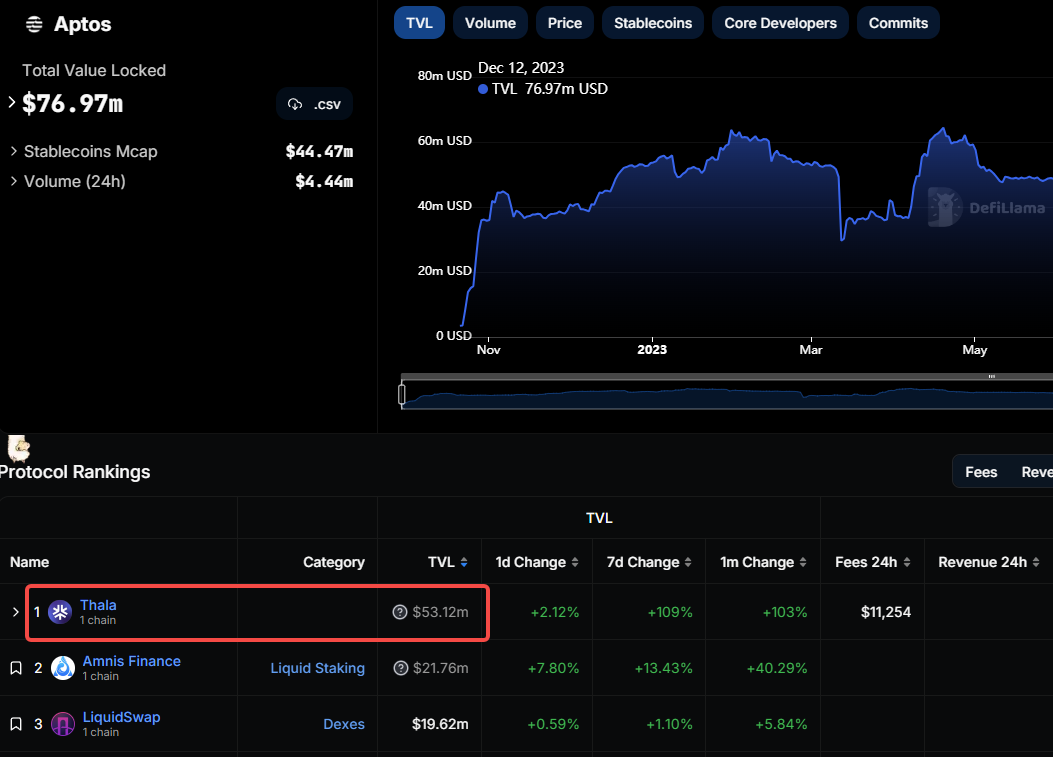
Task: Select the Fees rankings tab
Action: [981, 472]
